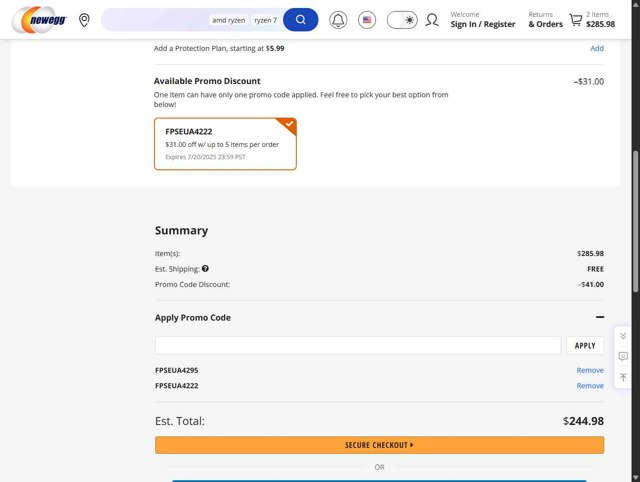Open the delivery location pin
This screenshot has width=640, height=482.
84,20
